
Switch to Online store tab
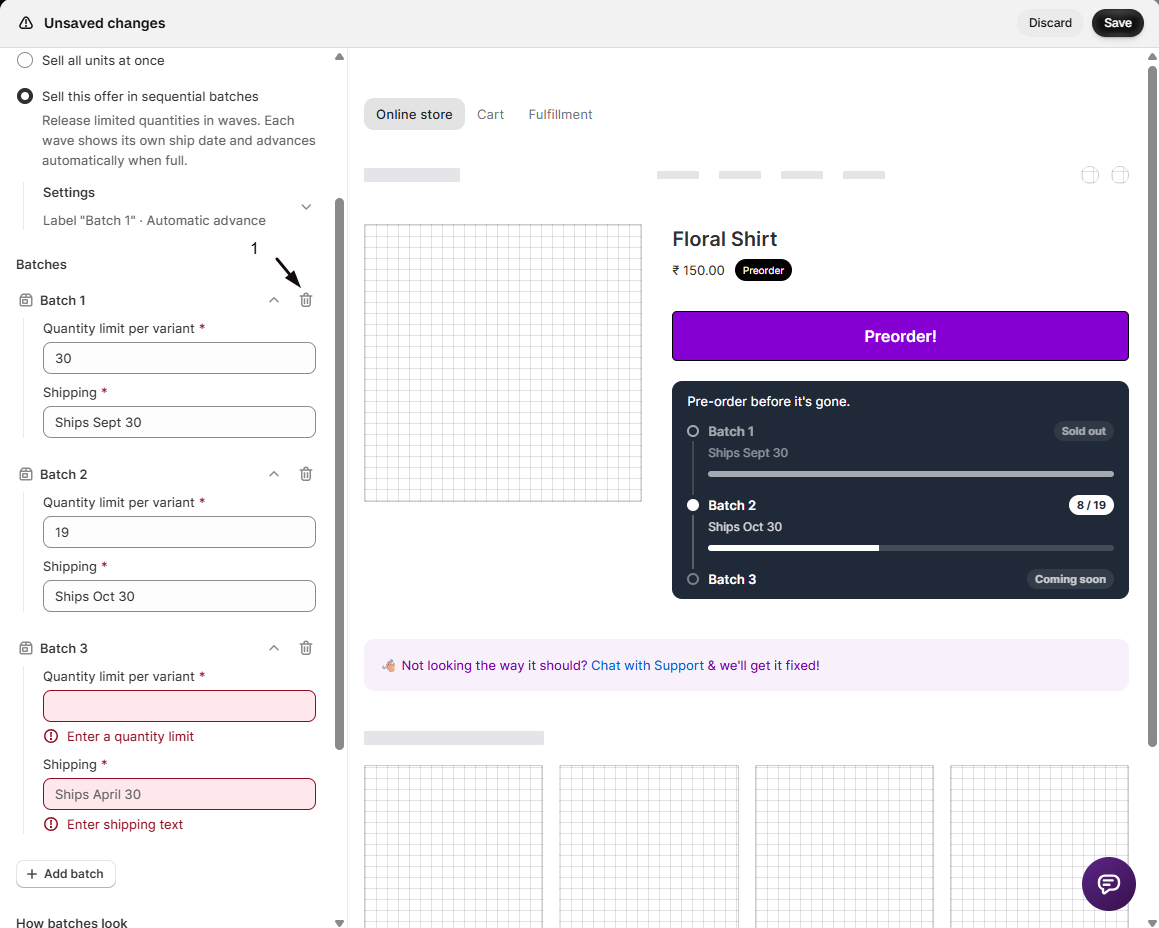tap(414, 114)
